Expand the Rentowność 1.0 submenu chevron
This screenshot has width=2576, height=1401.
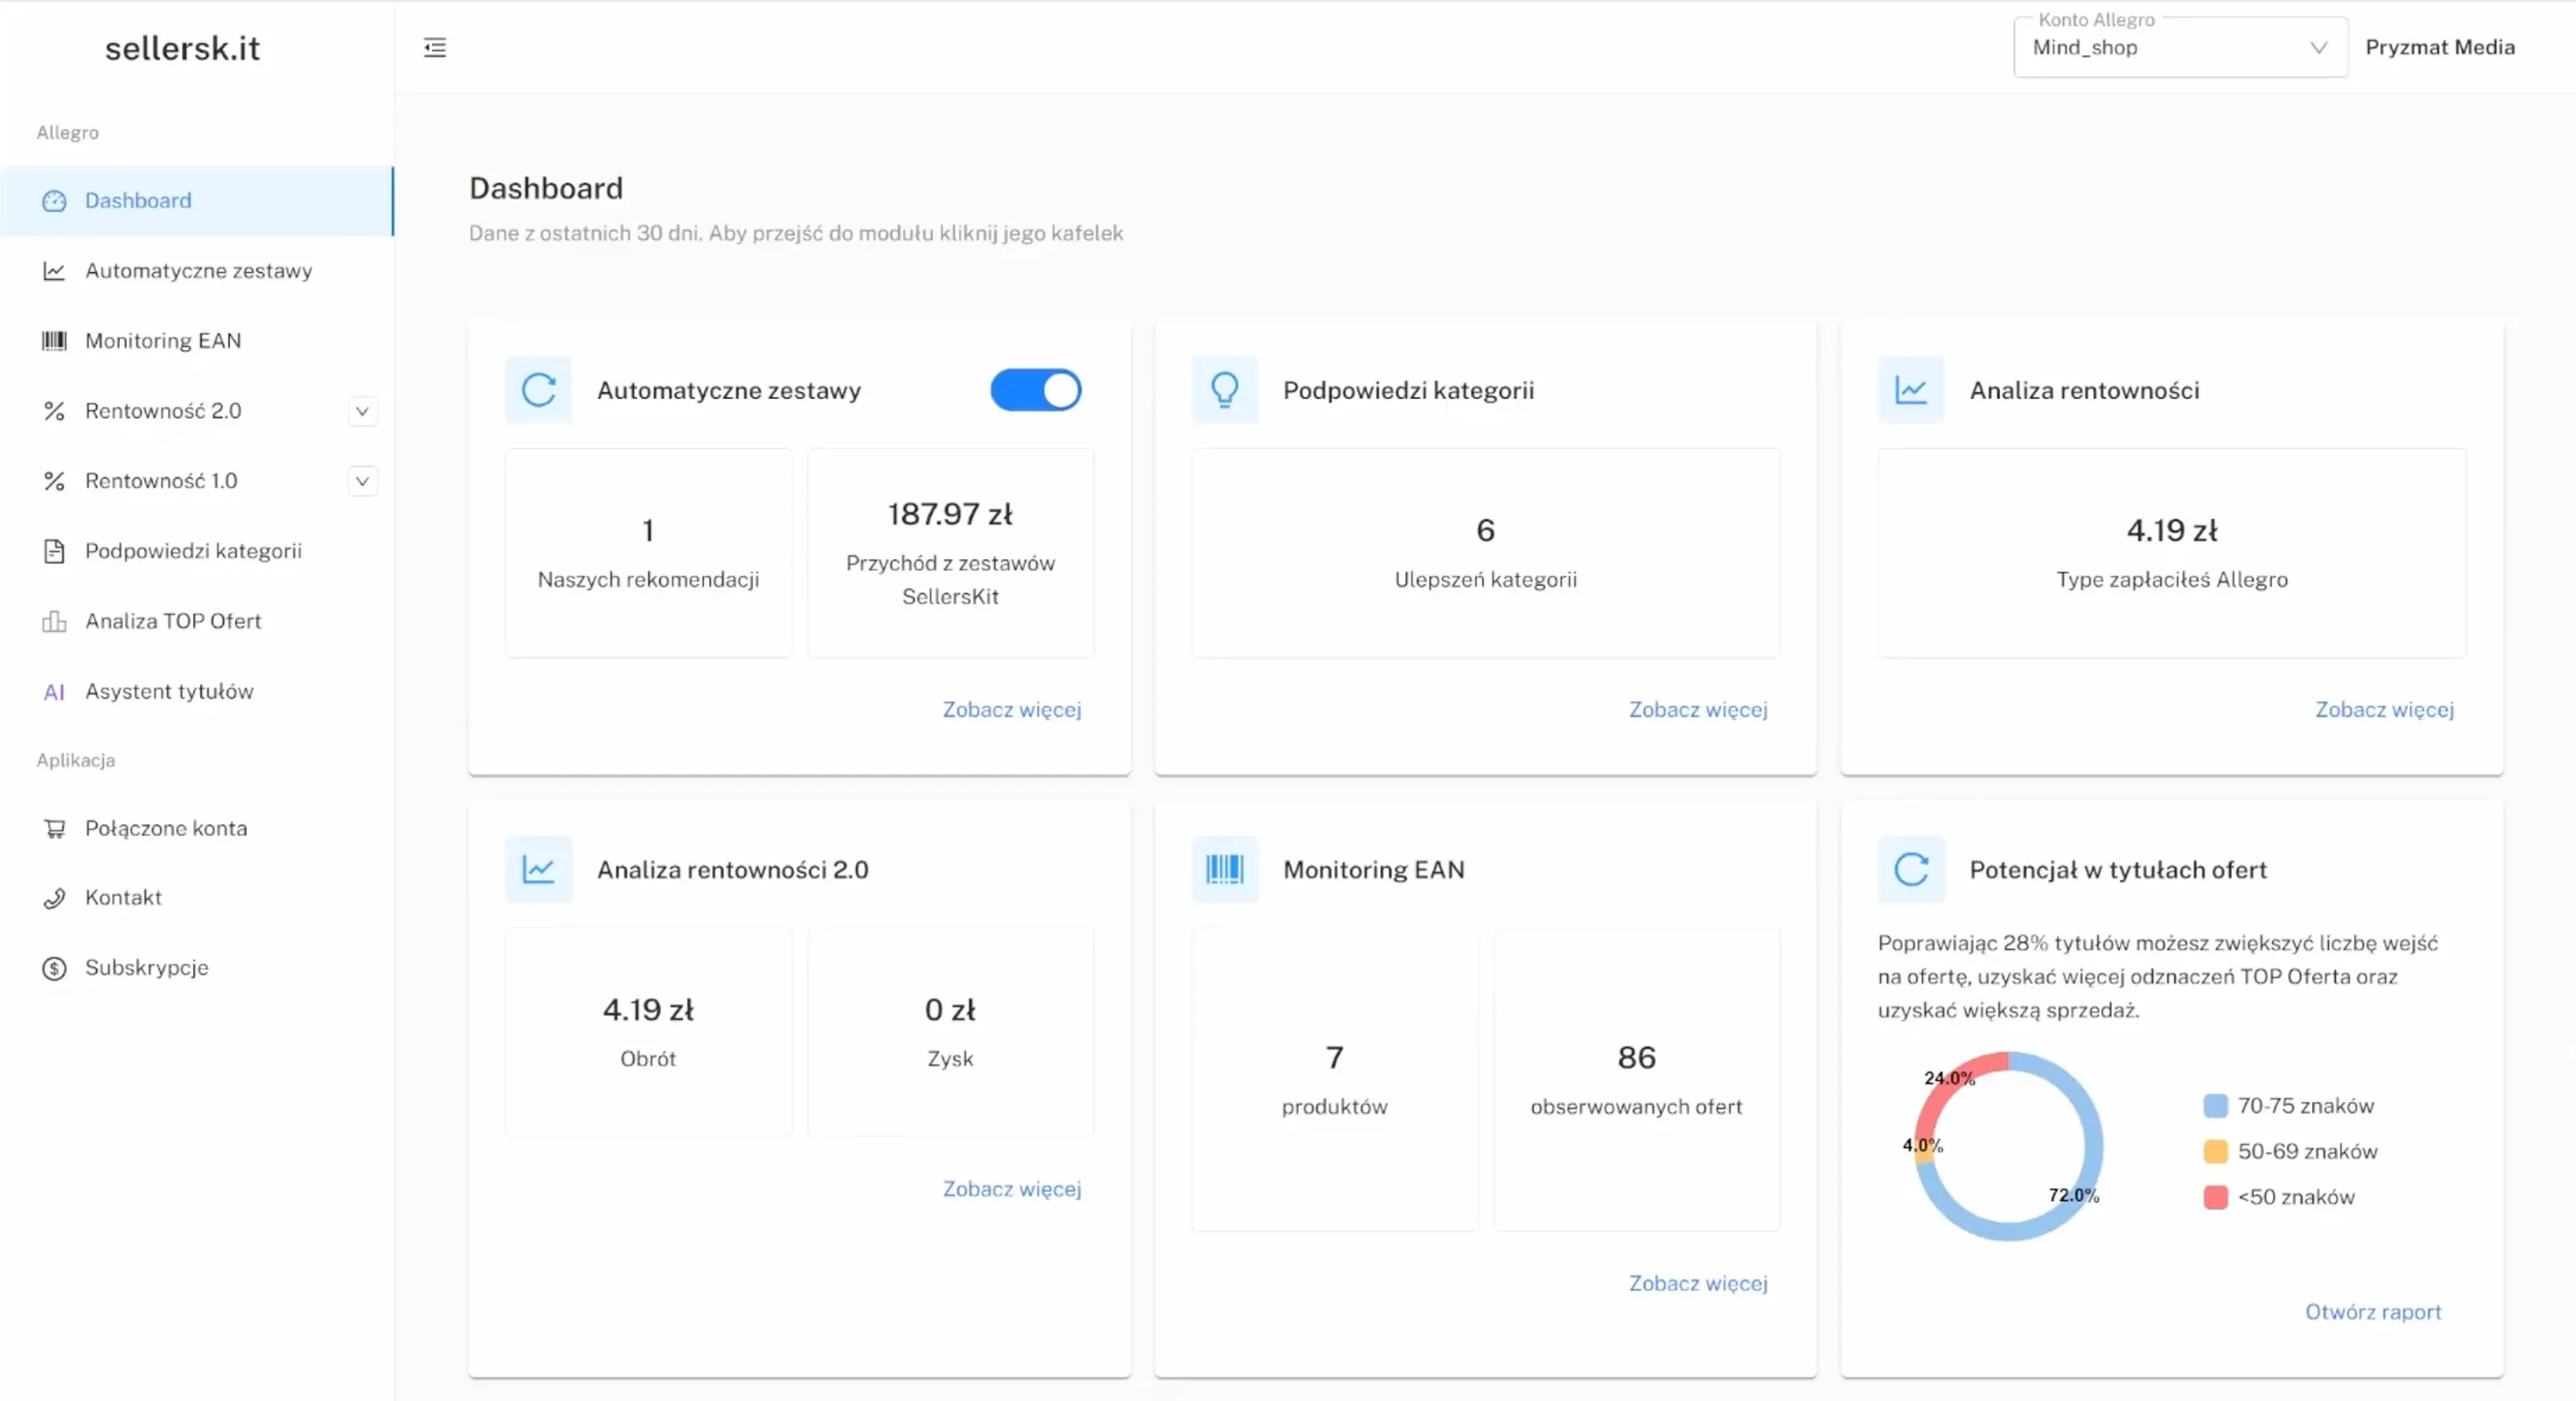(362, 481)
